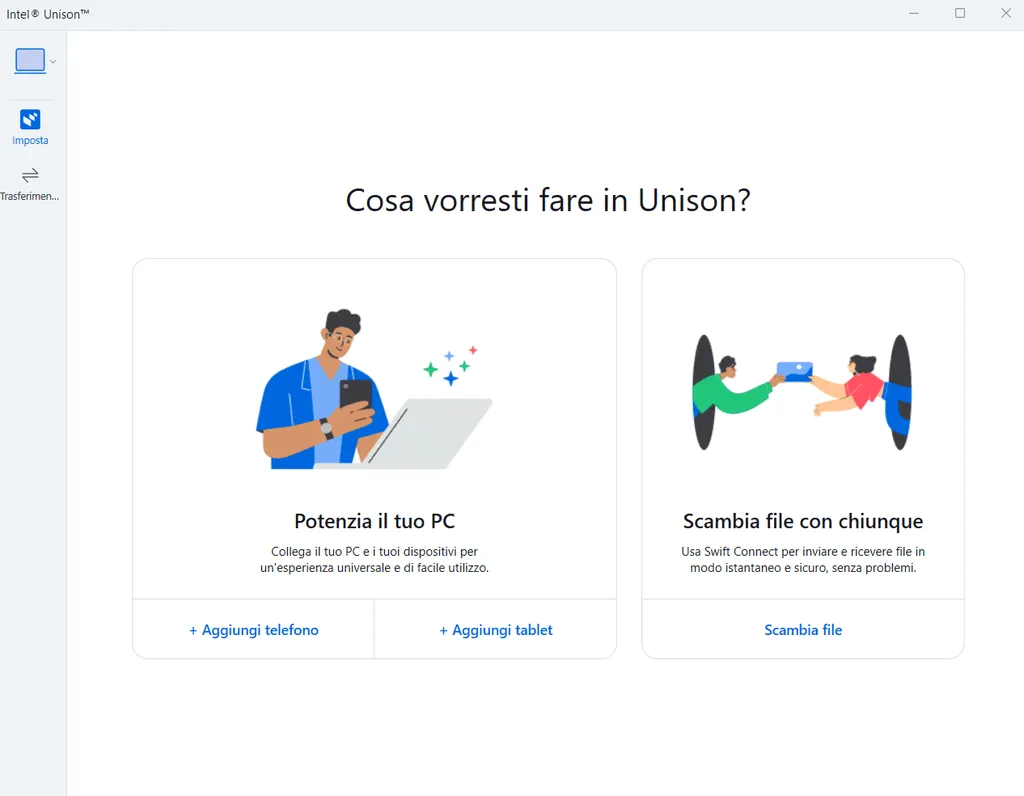Click the Cosa vorresti fare heading

[x=547, y=200]
